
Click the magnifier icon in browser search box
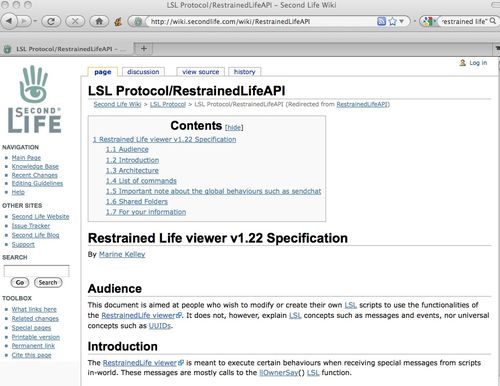pos(493,21)
